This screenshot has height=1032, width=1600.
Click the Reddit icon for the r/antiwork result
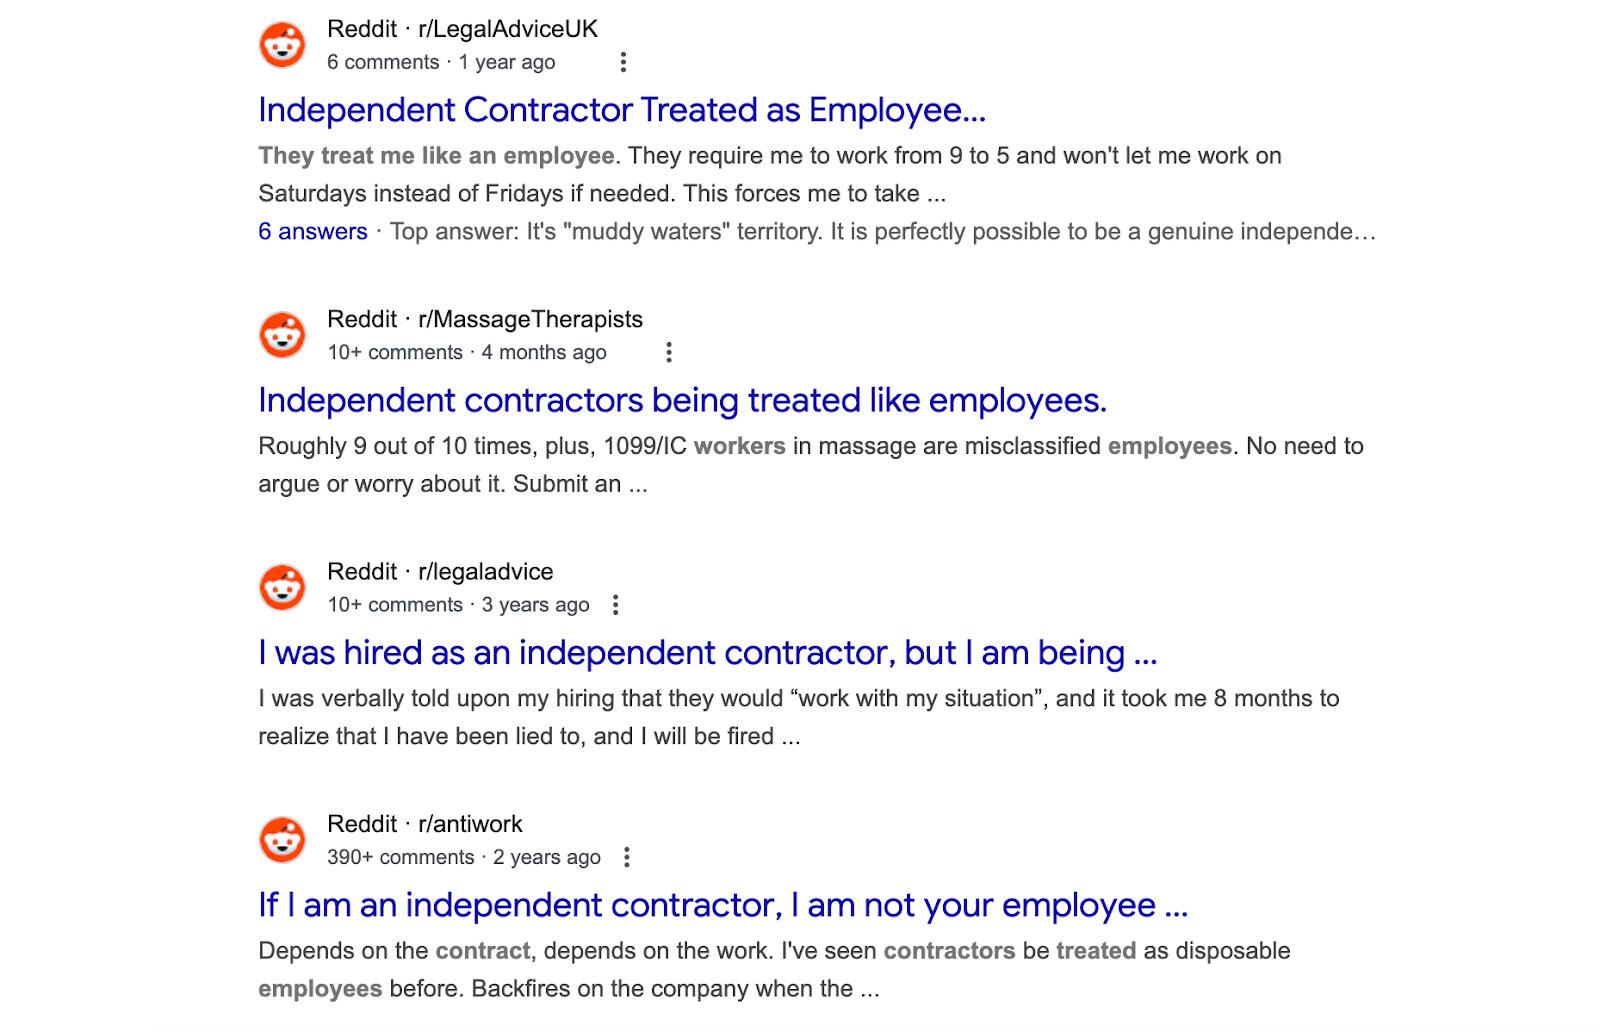pos(283,840)
